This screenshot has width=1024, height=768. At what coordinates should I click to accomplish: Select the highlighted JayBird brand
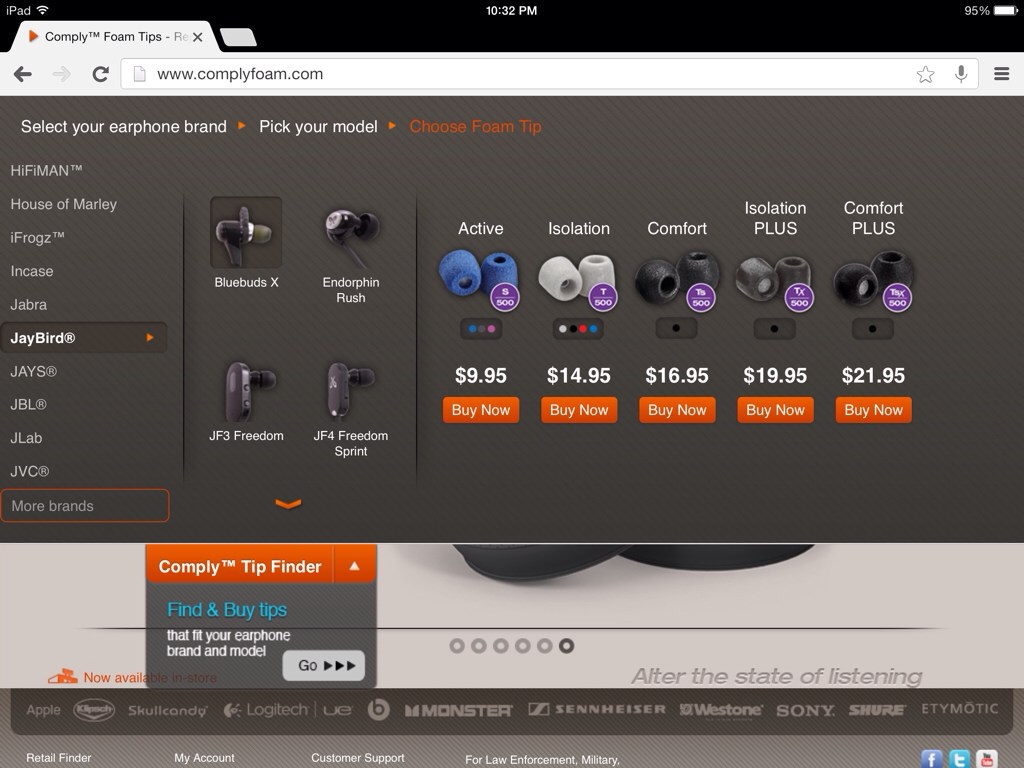pyautogui.click(x=84, y=338)
